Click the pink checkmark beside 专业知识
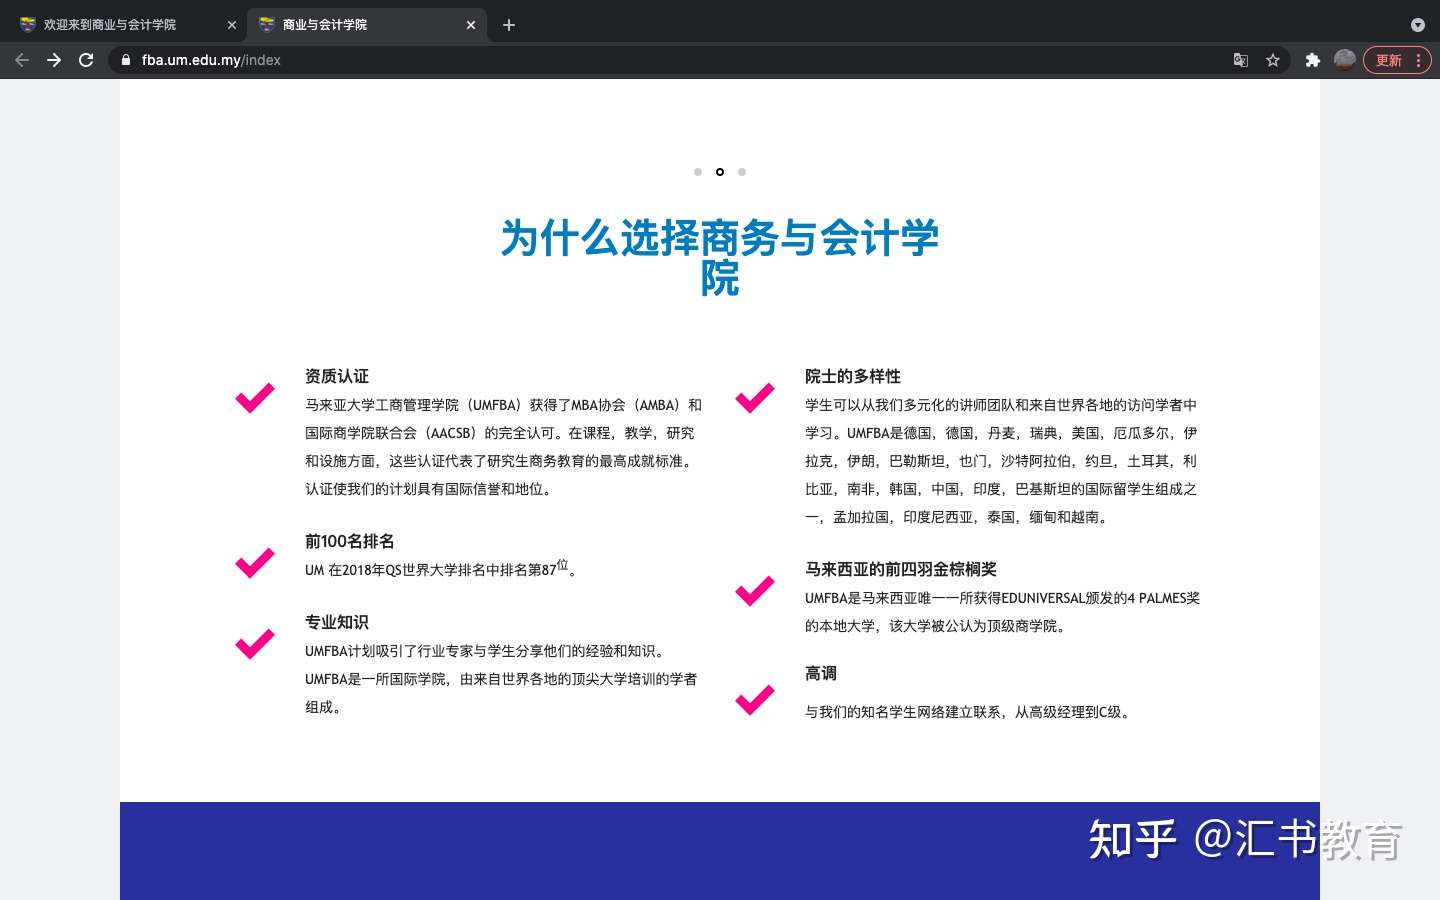The image size is (1440, 900). [255, 644]
